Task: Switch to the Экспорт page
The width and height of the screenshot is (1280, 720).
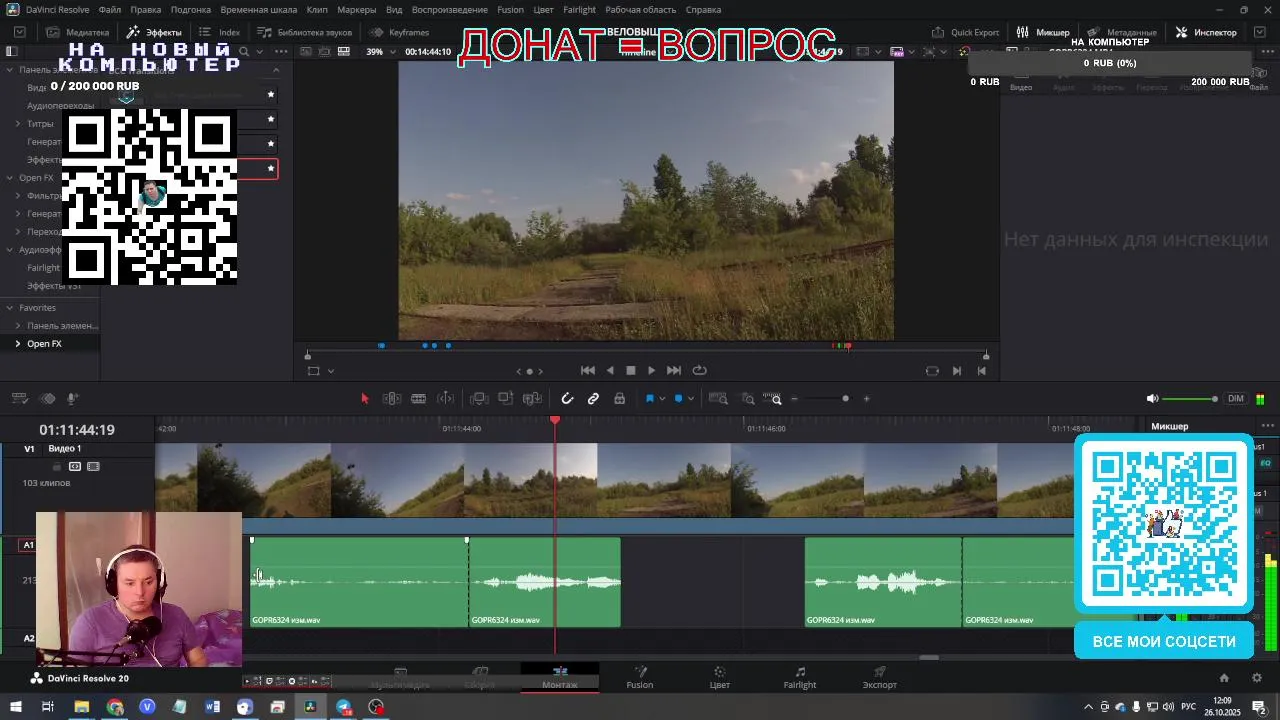Action: [x=880, y=677]
